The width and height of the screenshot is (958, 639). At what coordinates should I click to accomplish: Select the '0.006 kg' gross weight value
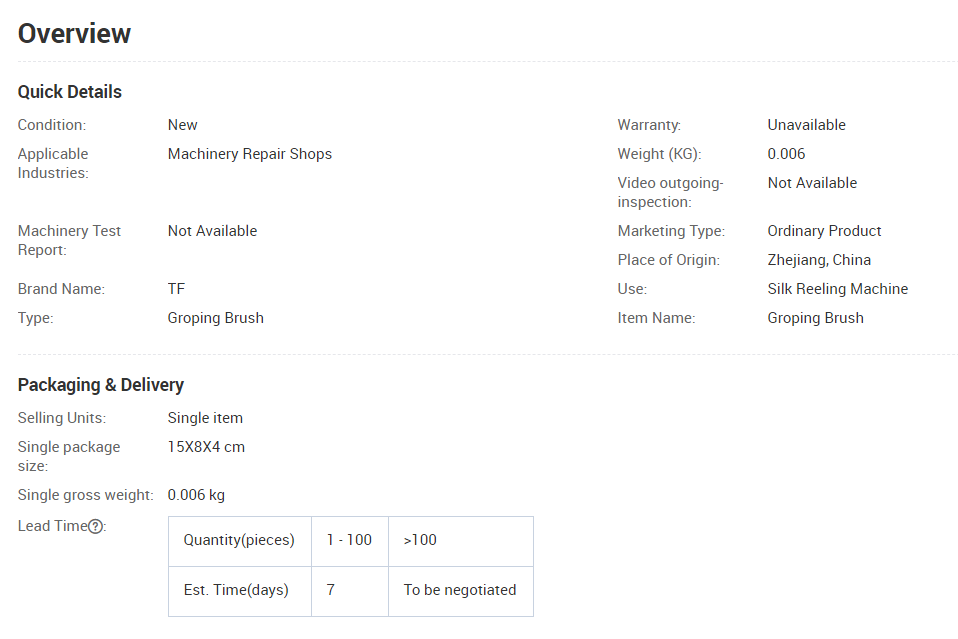196,495
